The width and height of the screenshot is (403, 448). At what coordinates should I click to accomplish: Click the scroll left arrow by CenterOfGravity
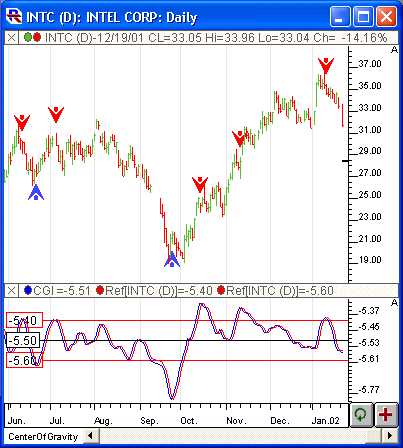(x=90, y=436)
